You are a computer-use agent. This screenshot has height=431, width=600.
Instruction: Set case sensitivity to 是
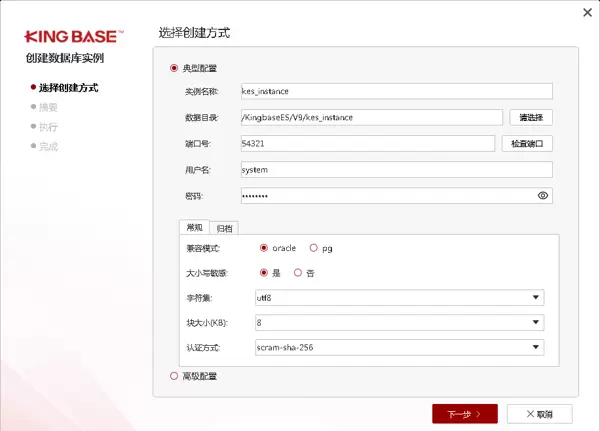[x=264, y=272]
